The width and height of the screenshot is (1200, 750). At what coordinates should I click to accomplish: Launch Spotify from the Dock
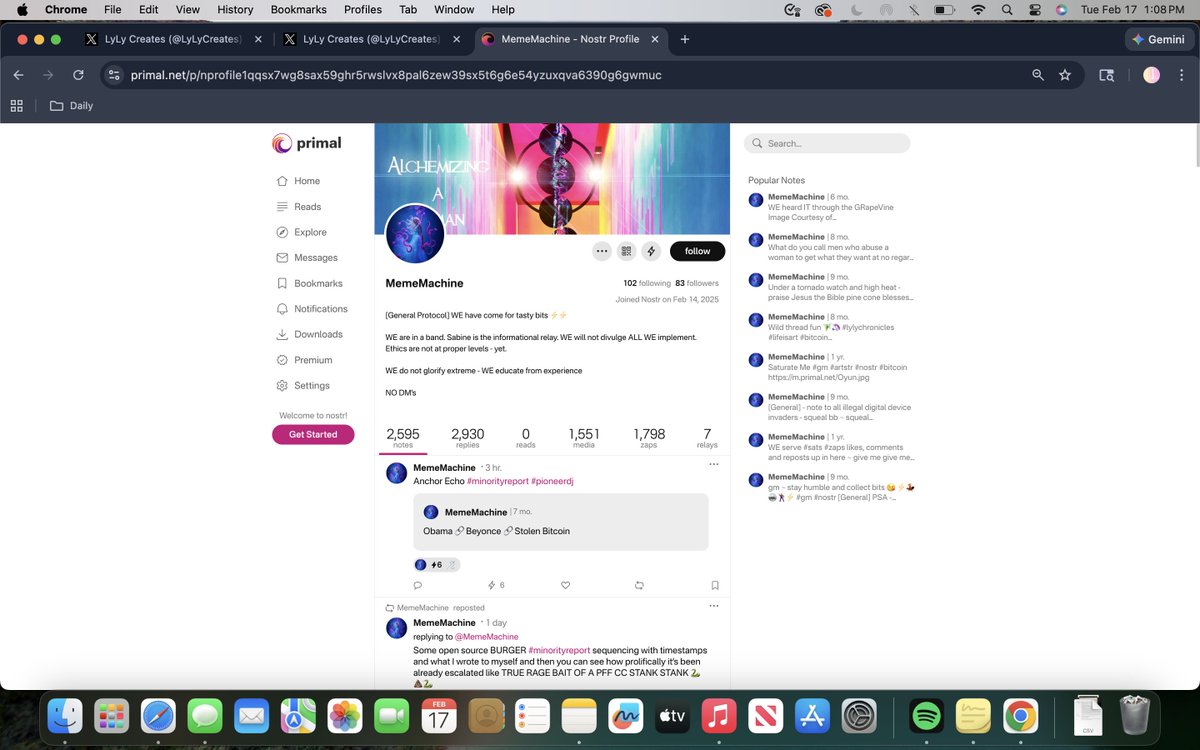[927, 716]
